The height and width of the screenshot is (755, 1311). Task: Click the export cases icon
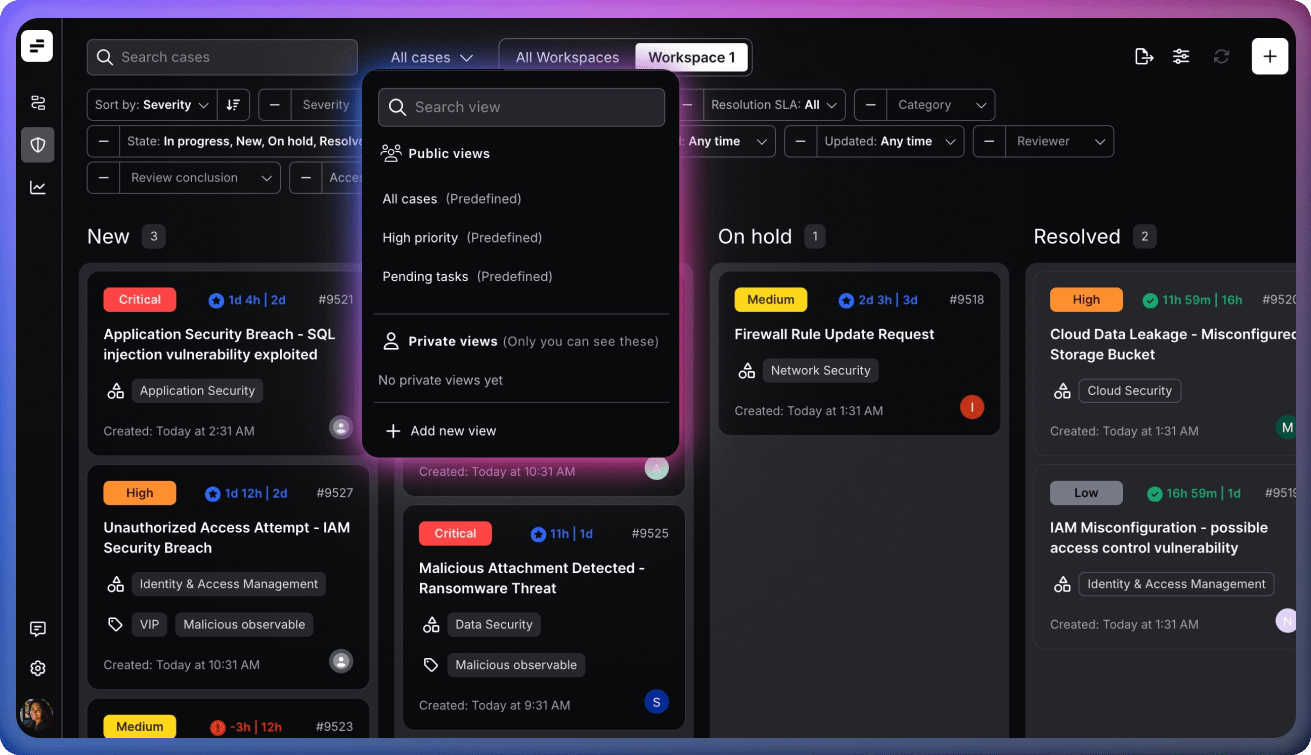coord(1144,57)
